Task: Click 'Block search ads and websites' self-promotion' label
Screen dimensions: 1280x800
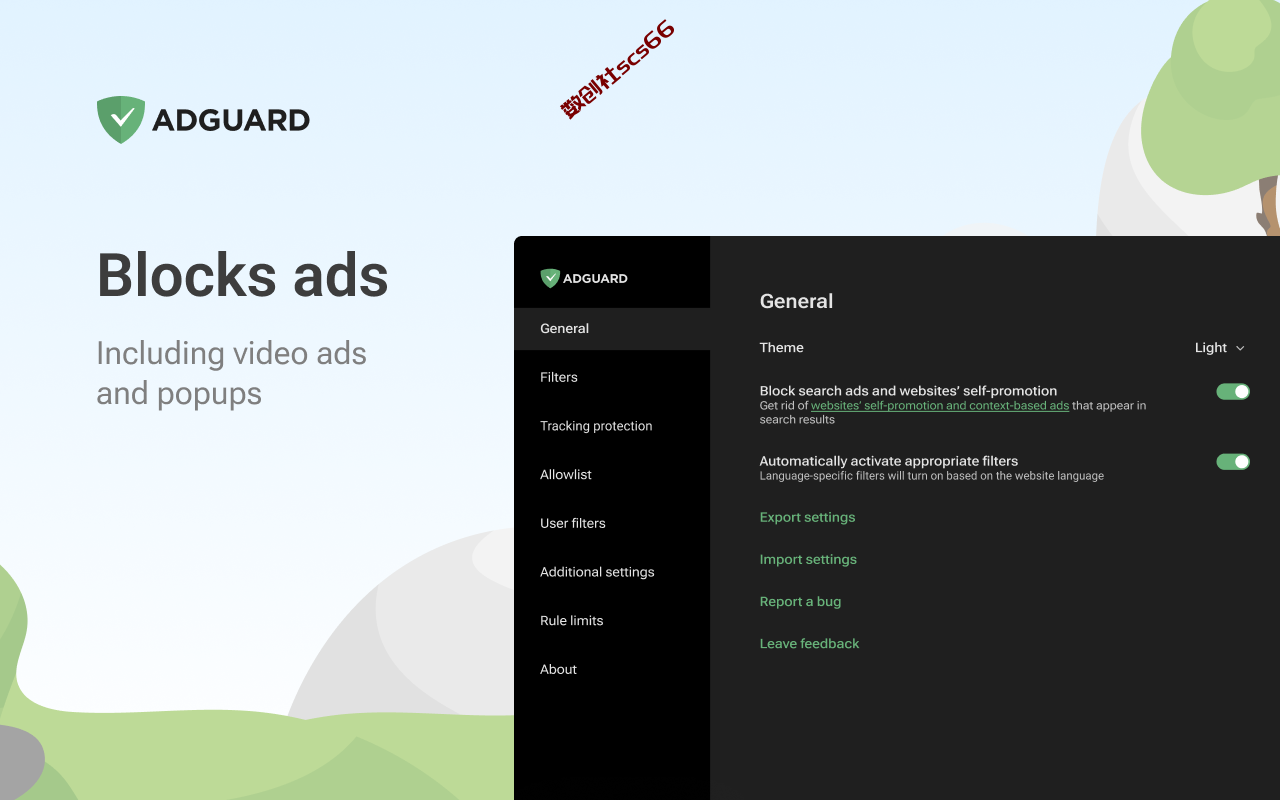Action: coord(908,391)
